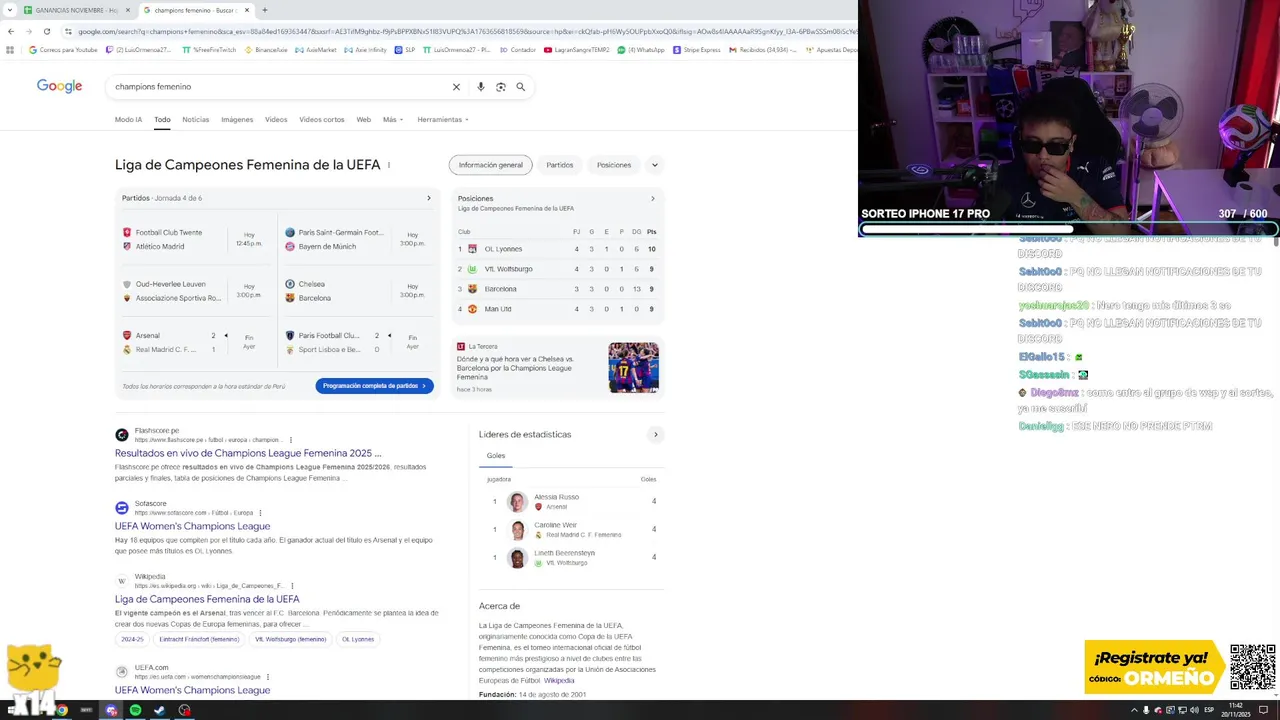
Task: Open Flashscore Resultados en vivo link
Action: pyautogui.click(x=248, y=453)
